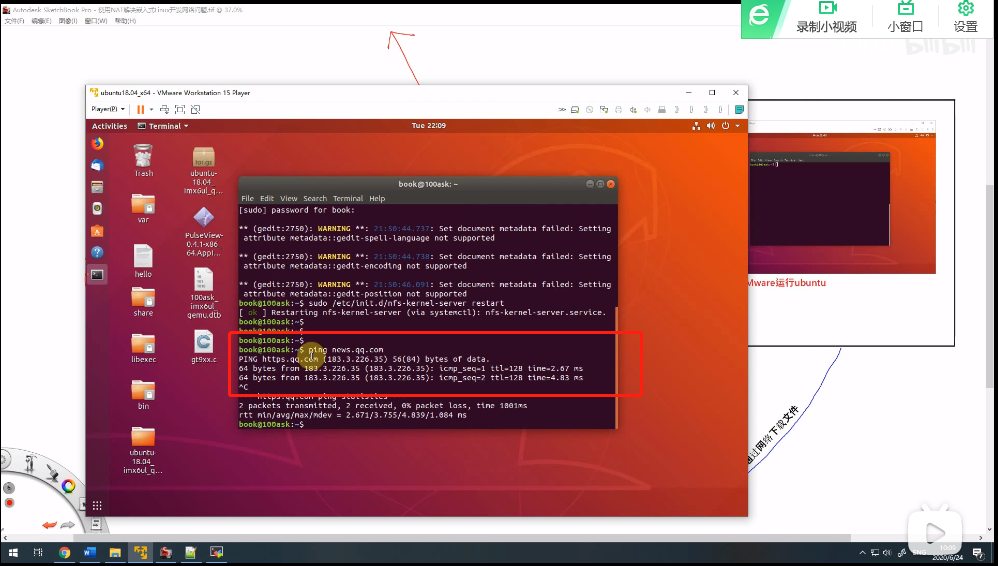Image resolution: width=998 pixels, height=566 pixels.
Task: Click the SketchBook redo arrow
Action: coord(67,525)
